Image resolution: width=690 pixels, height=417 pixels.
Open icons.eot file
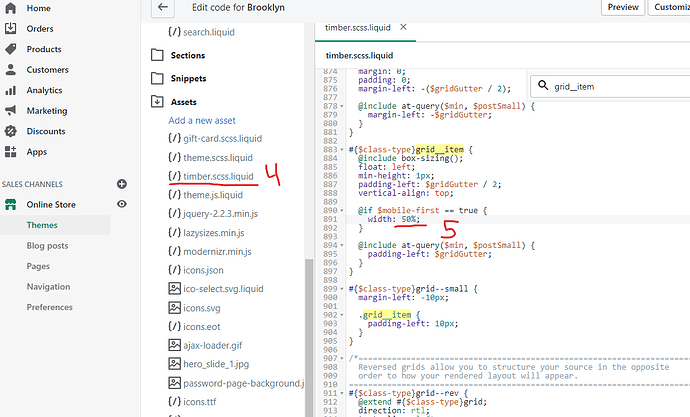coord(202,326)
